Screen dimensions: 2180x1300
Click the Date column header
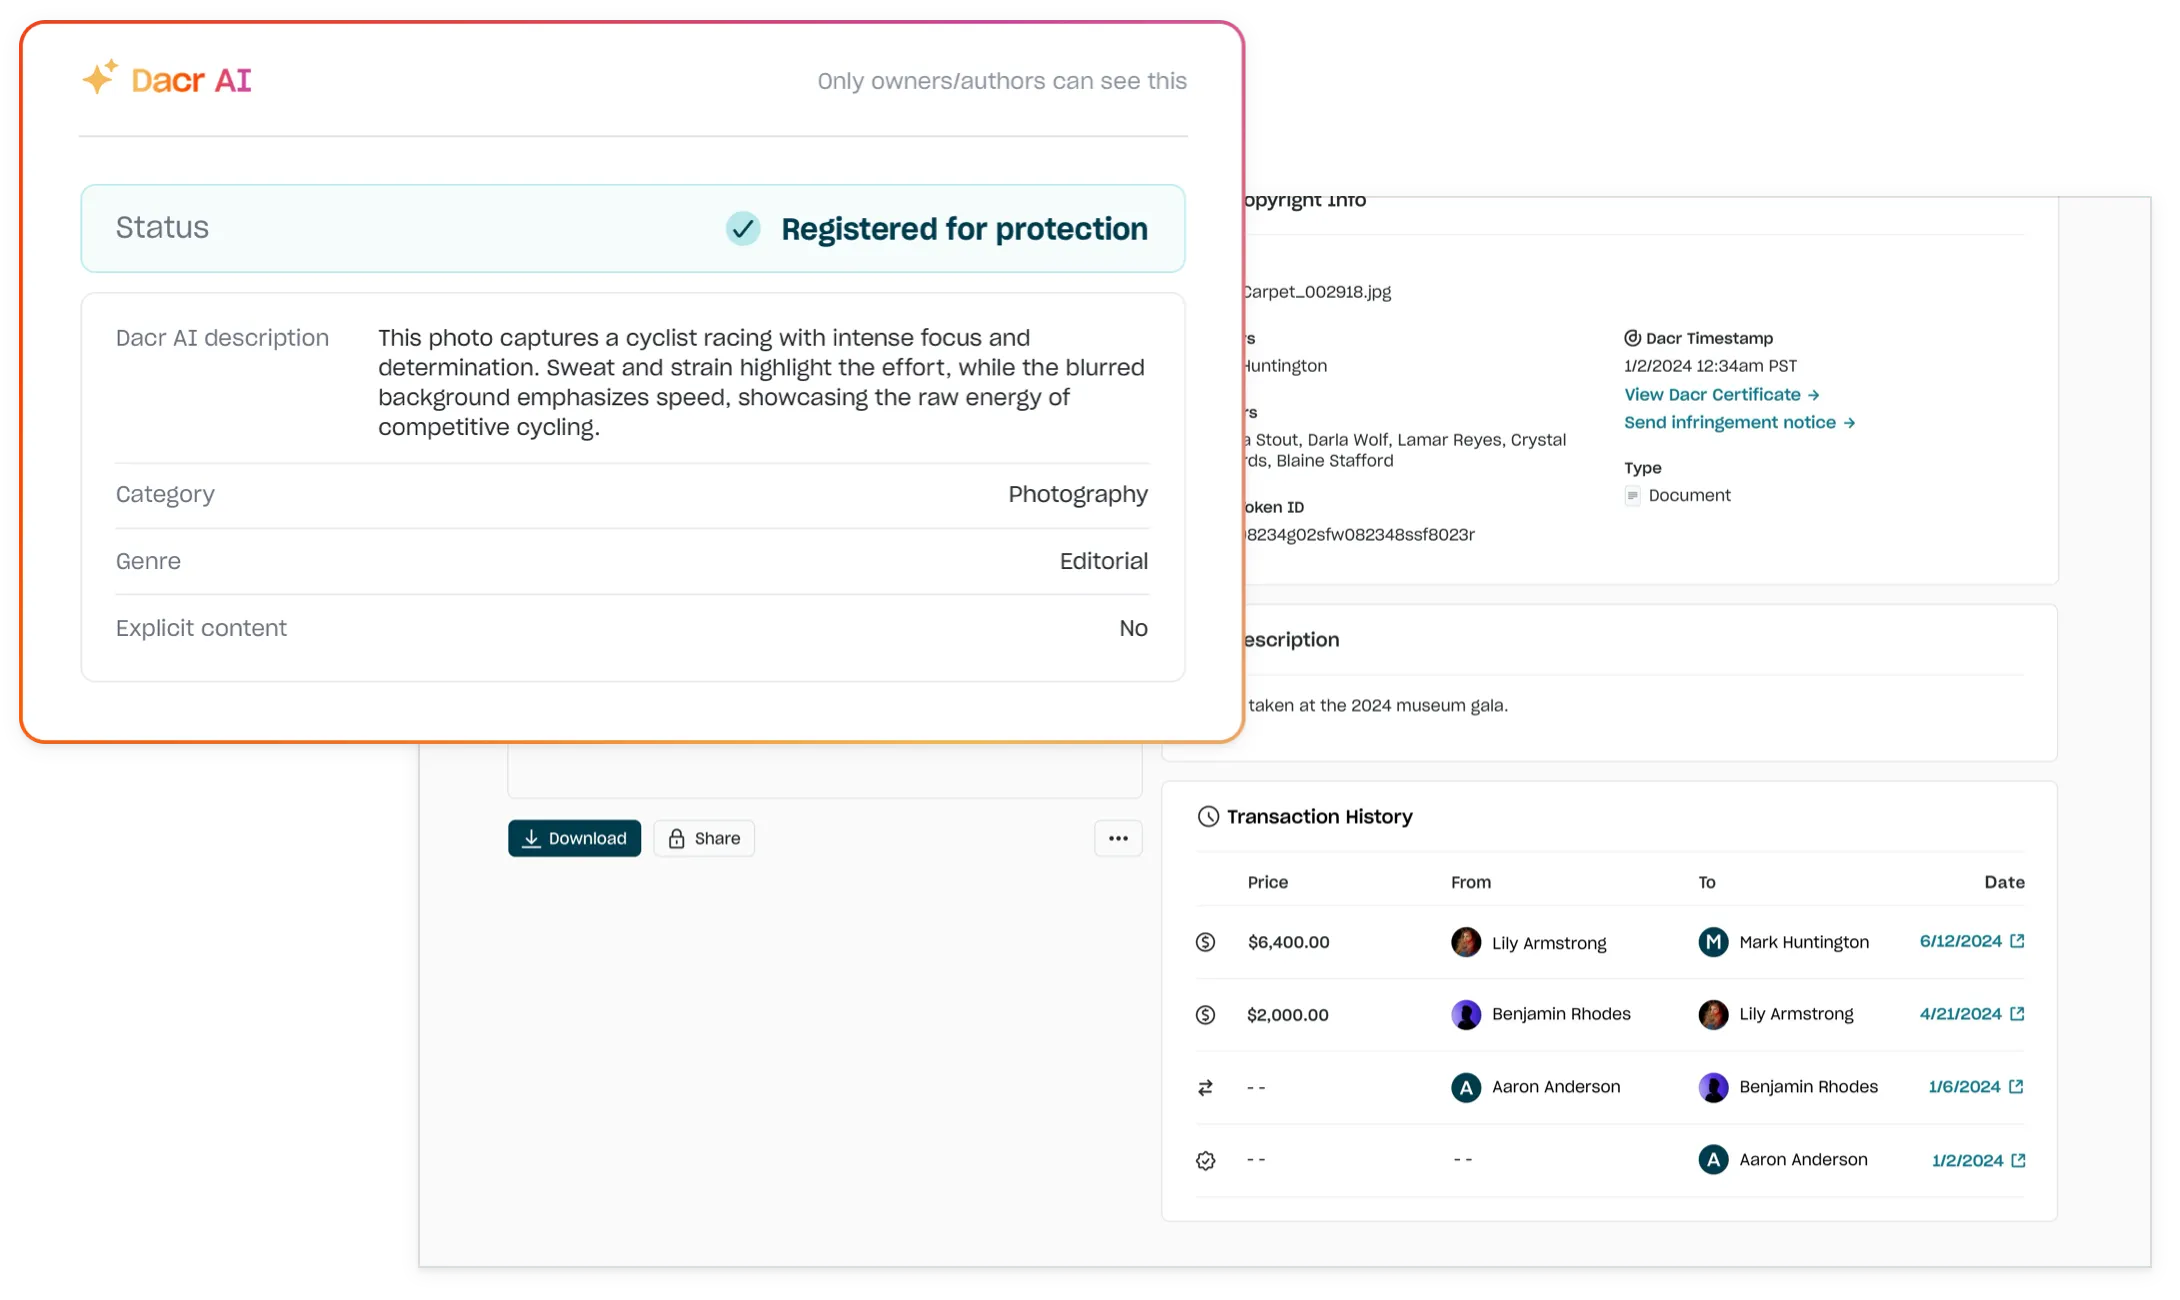click(2004, 882)
